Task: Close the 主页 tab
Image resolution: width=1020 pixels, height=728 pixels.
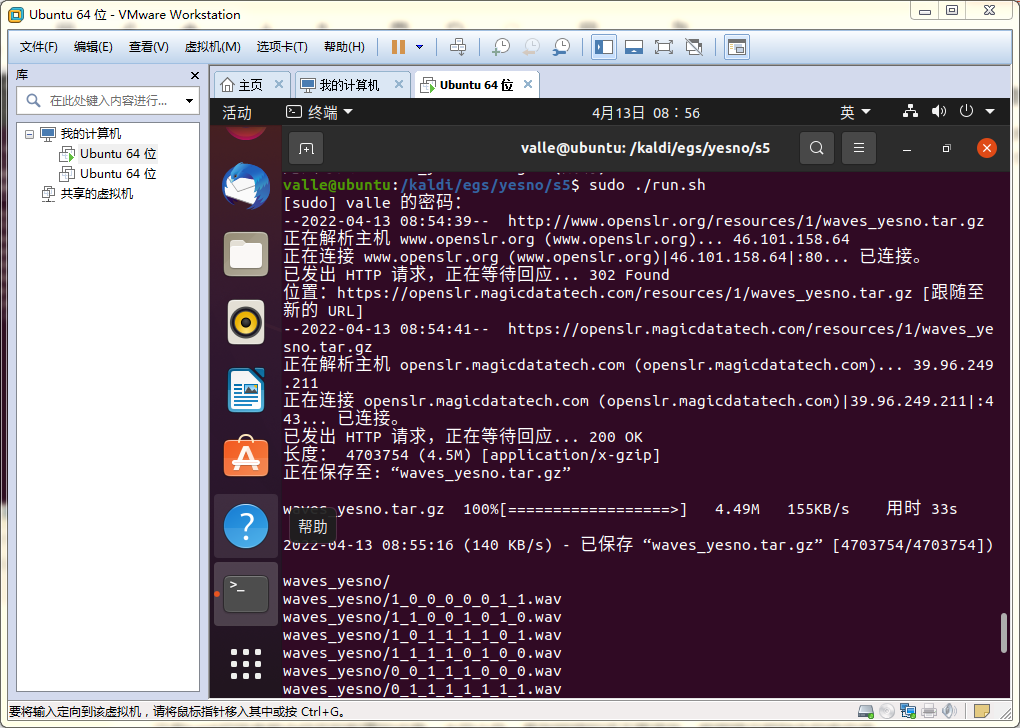Action: click(278, 84)
